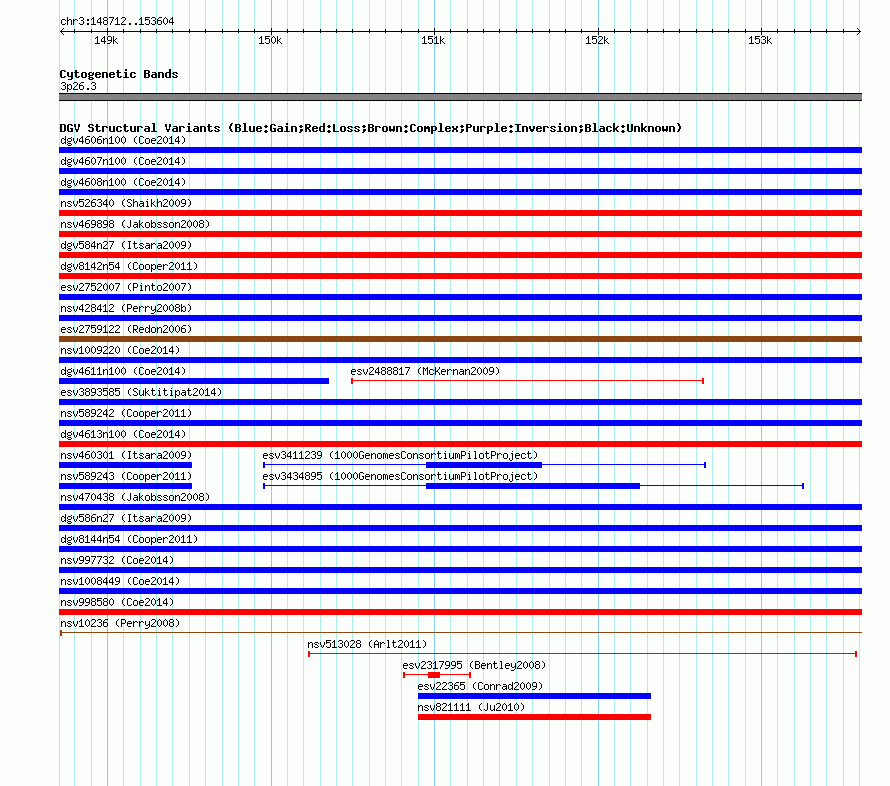890x786 pixels.
Task: Select nsv513028 (Arlt2011) variant
Action: tap(367, 644)
